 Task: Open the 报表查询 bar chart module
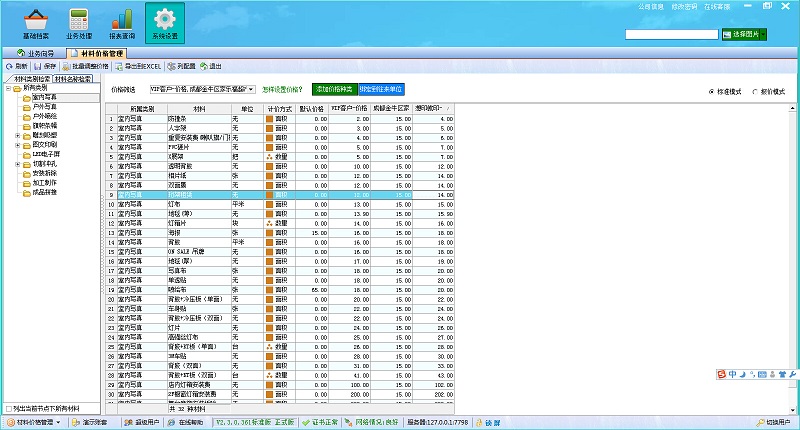[122, 22]
